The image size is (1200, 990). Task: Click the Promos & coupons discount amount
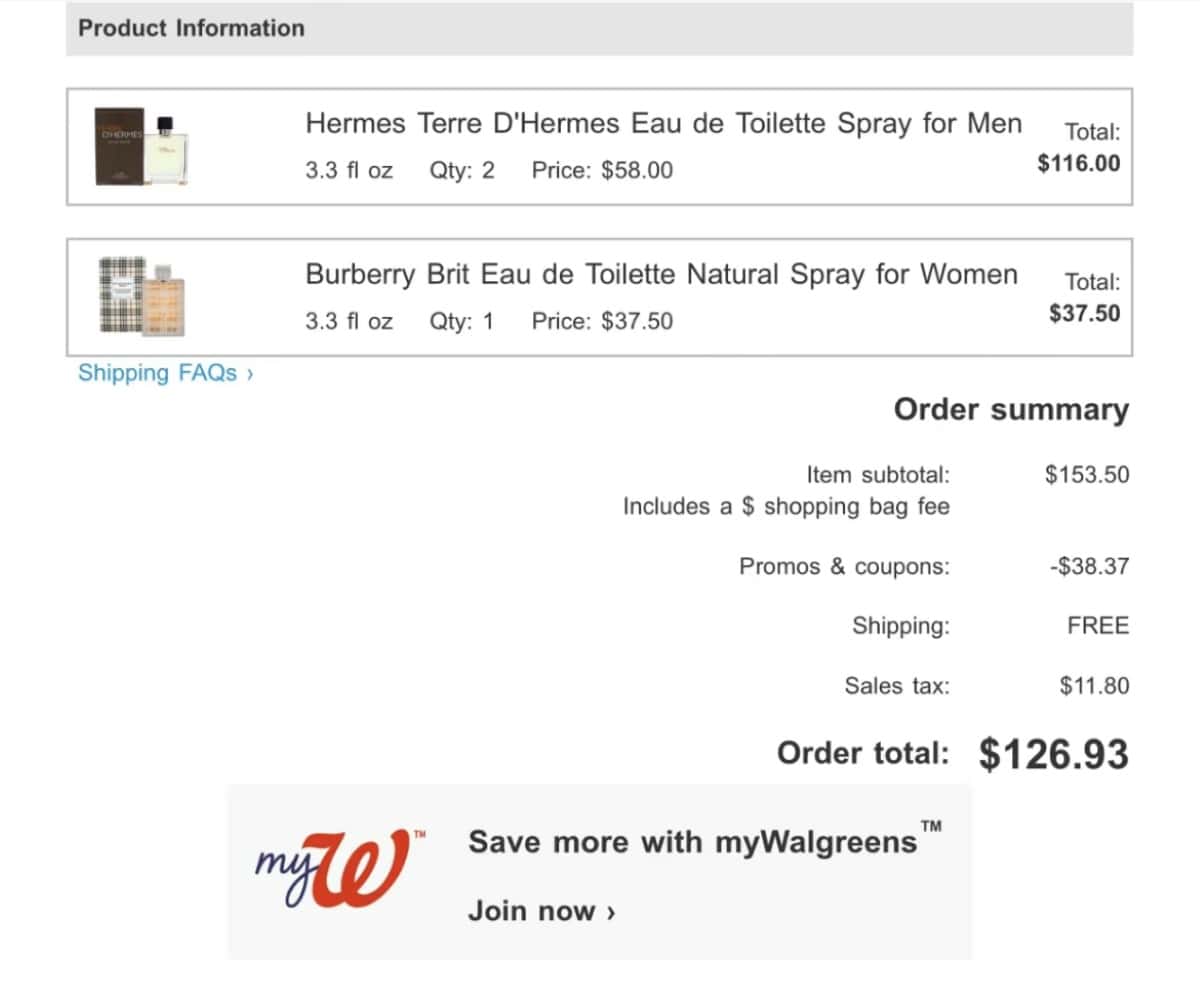[x=1089, y=566]
